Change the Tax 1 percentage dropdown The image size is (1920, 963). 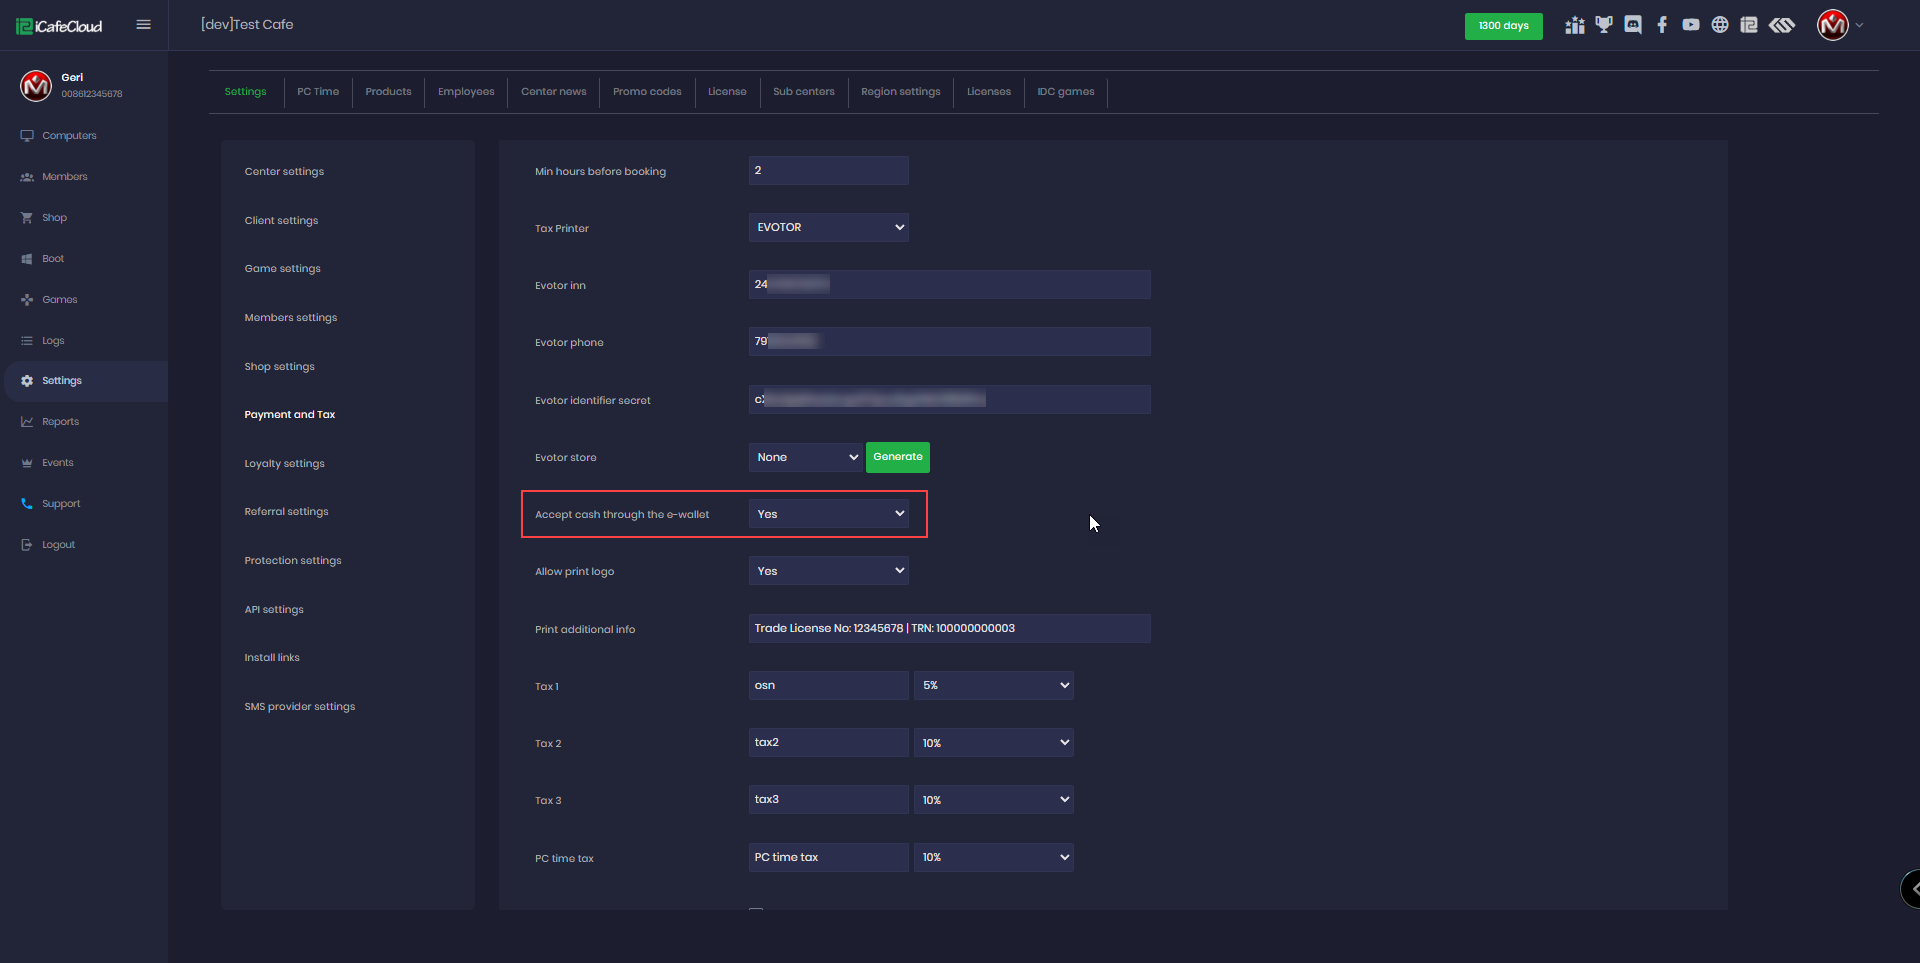coord(993,686)
